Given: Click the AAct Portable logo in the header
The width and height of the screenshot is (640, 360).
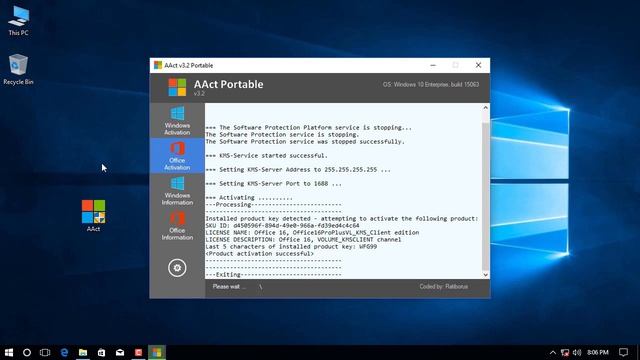Looking at the screenshot, I should 177,87.
